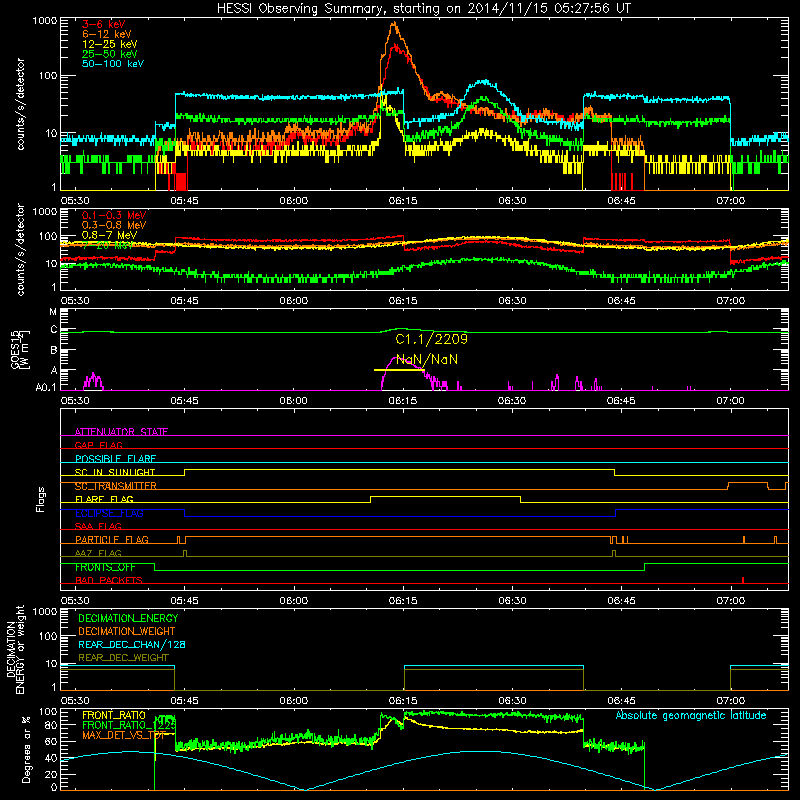800x800 pixels.
Task: Click the M class tick on GOES axis
Action: tap(53, 312)
